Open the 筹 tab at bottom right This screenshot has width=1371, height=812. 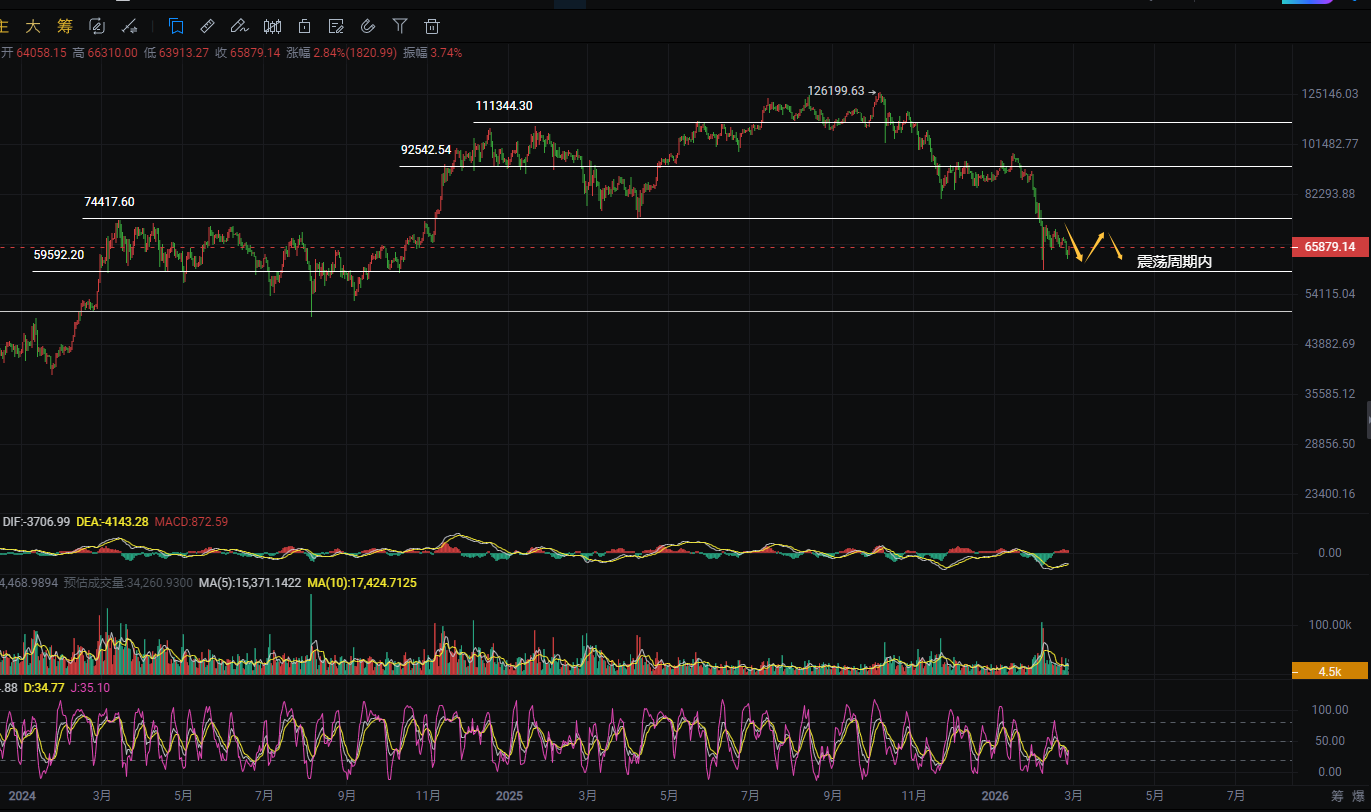(x=1337, y=796)
